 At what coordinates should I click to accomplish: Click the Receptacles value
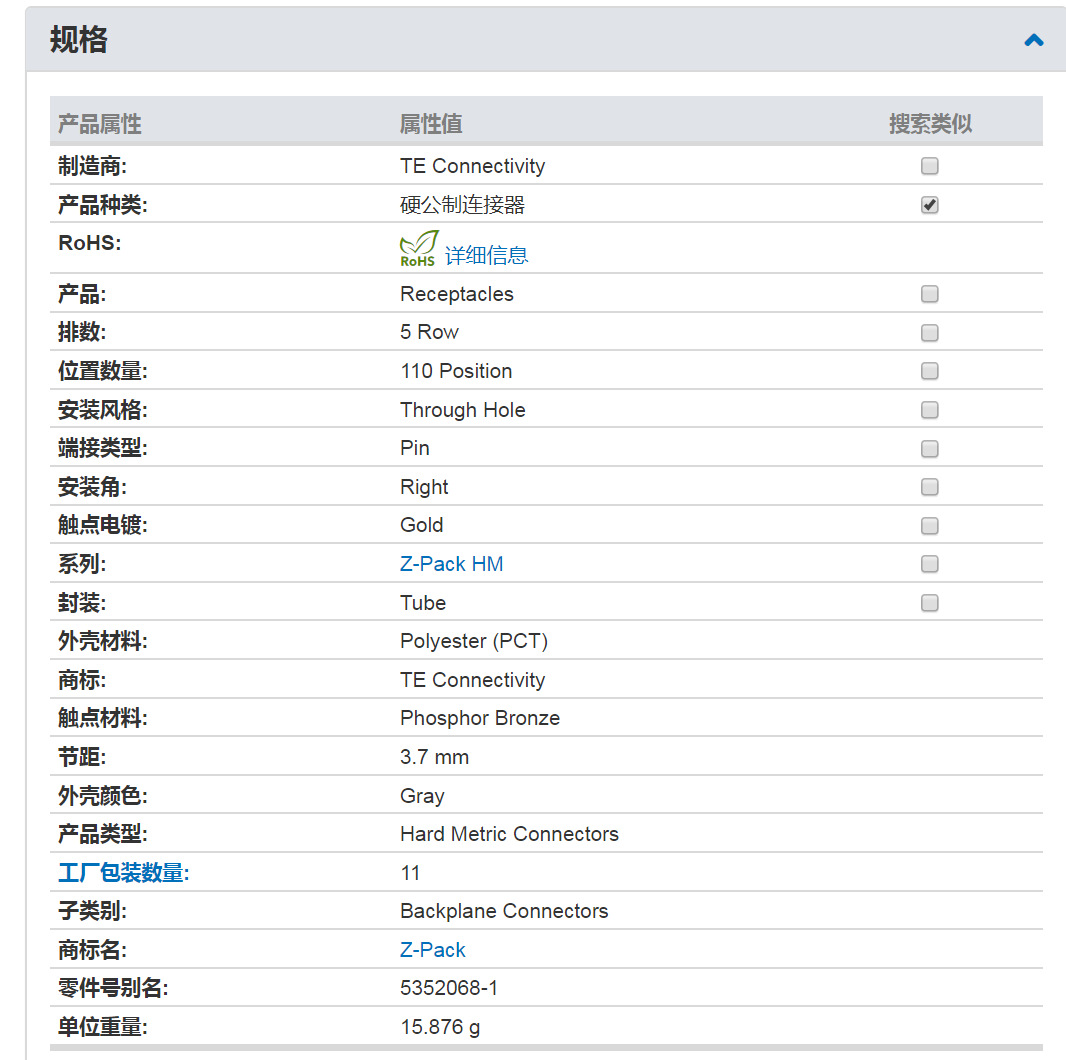point(457,294)
